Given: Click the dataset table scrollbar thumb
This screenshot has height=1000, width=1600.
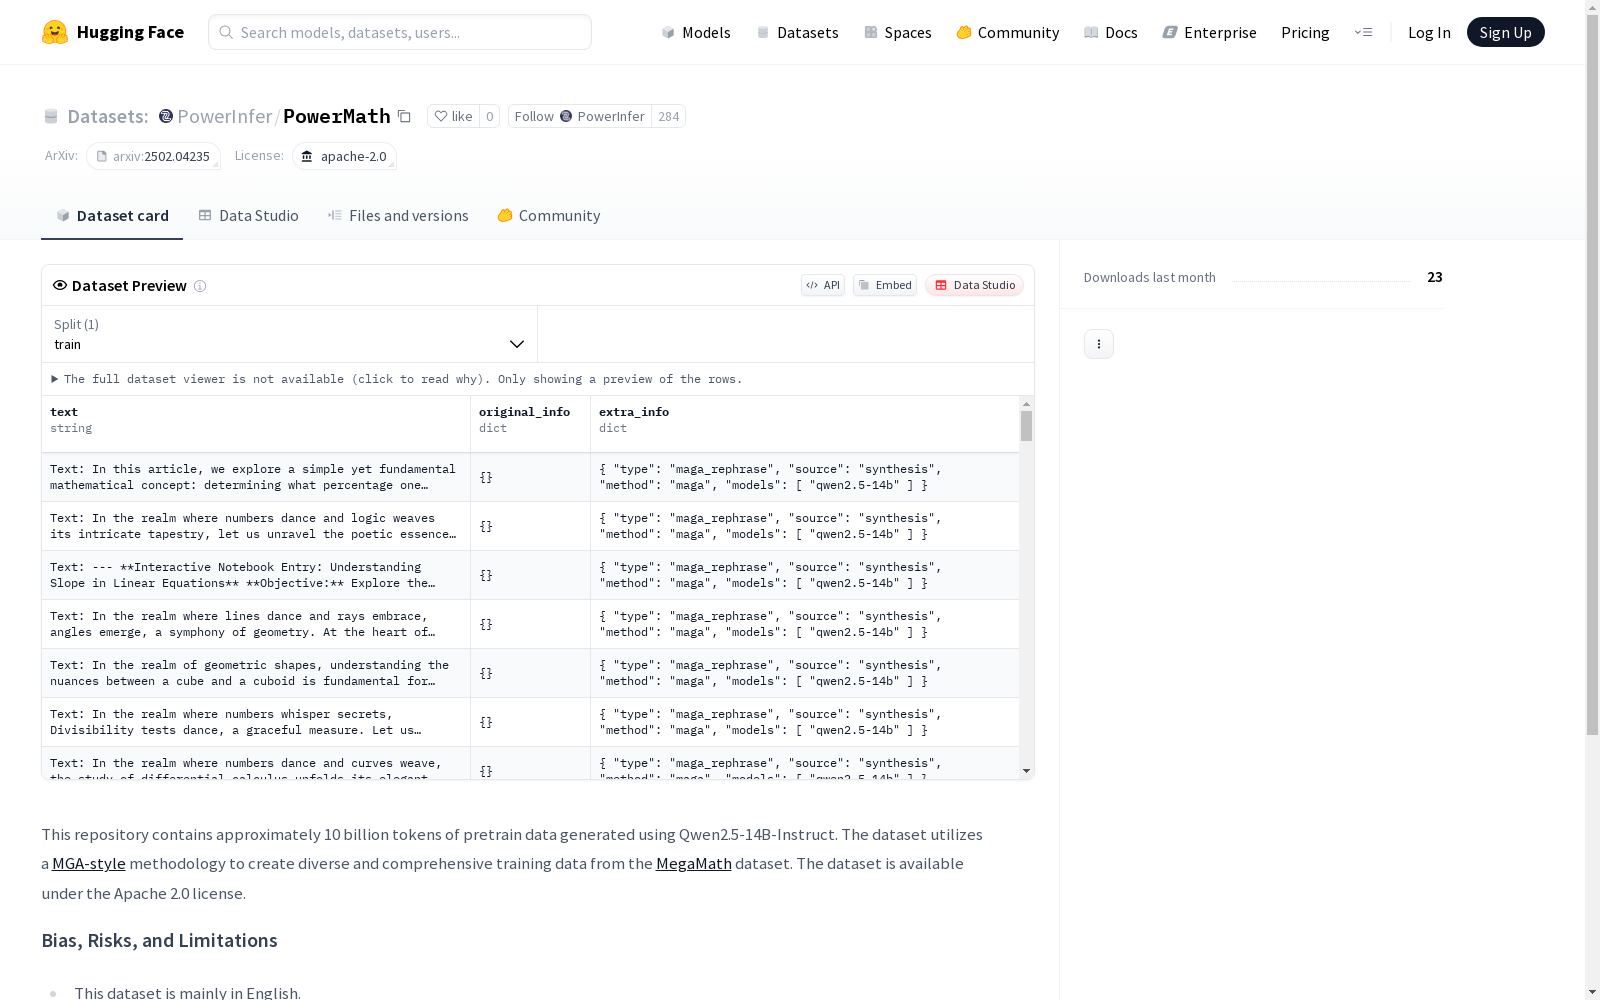Looking at the screenshot, I should (x=1026, y=426).
